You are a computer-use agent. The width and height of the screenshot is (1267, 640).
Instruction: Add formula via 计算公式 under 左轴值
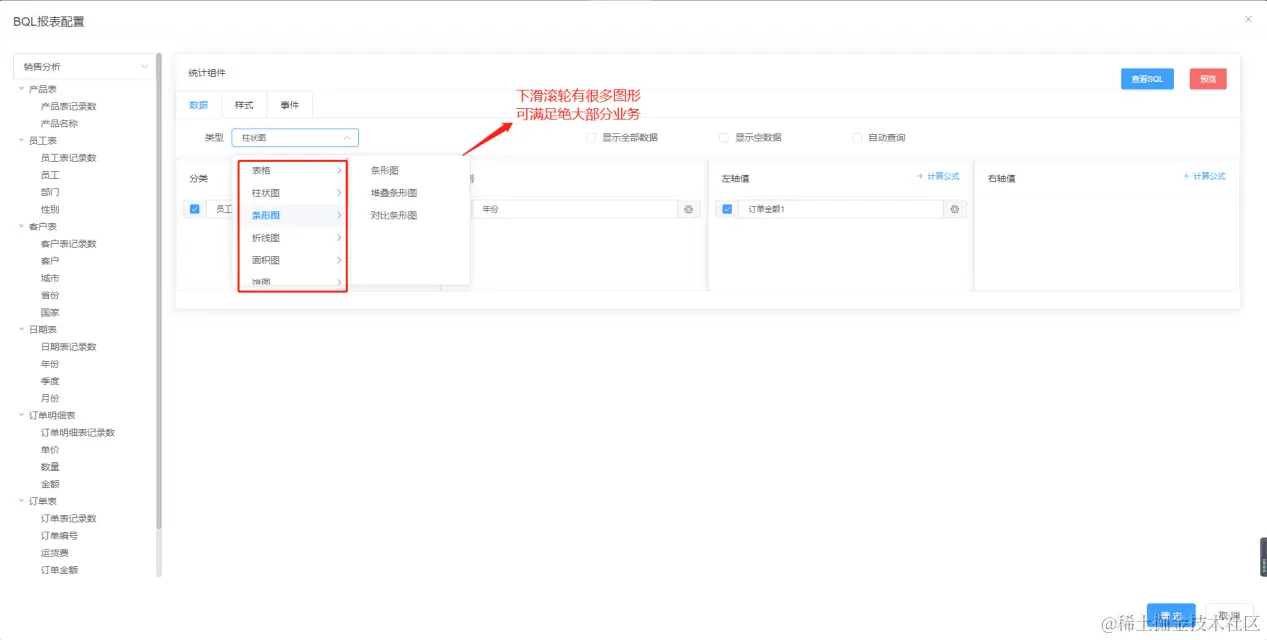(938, 176)
